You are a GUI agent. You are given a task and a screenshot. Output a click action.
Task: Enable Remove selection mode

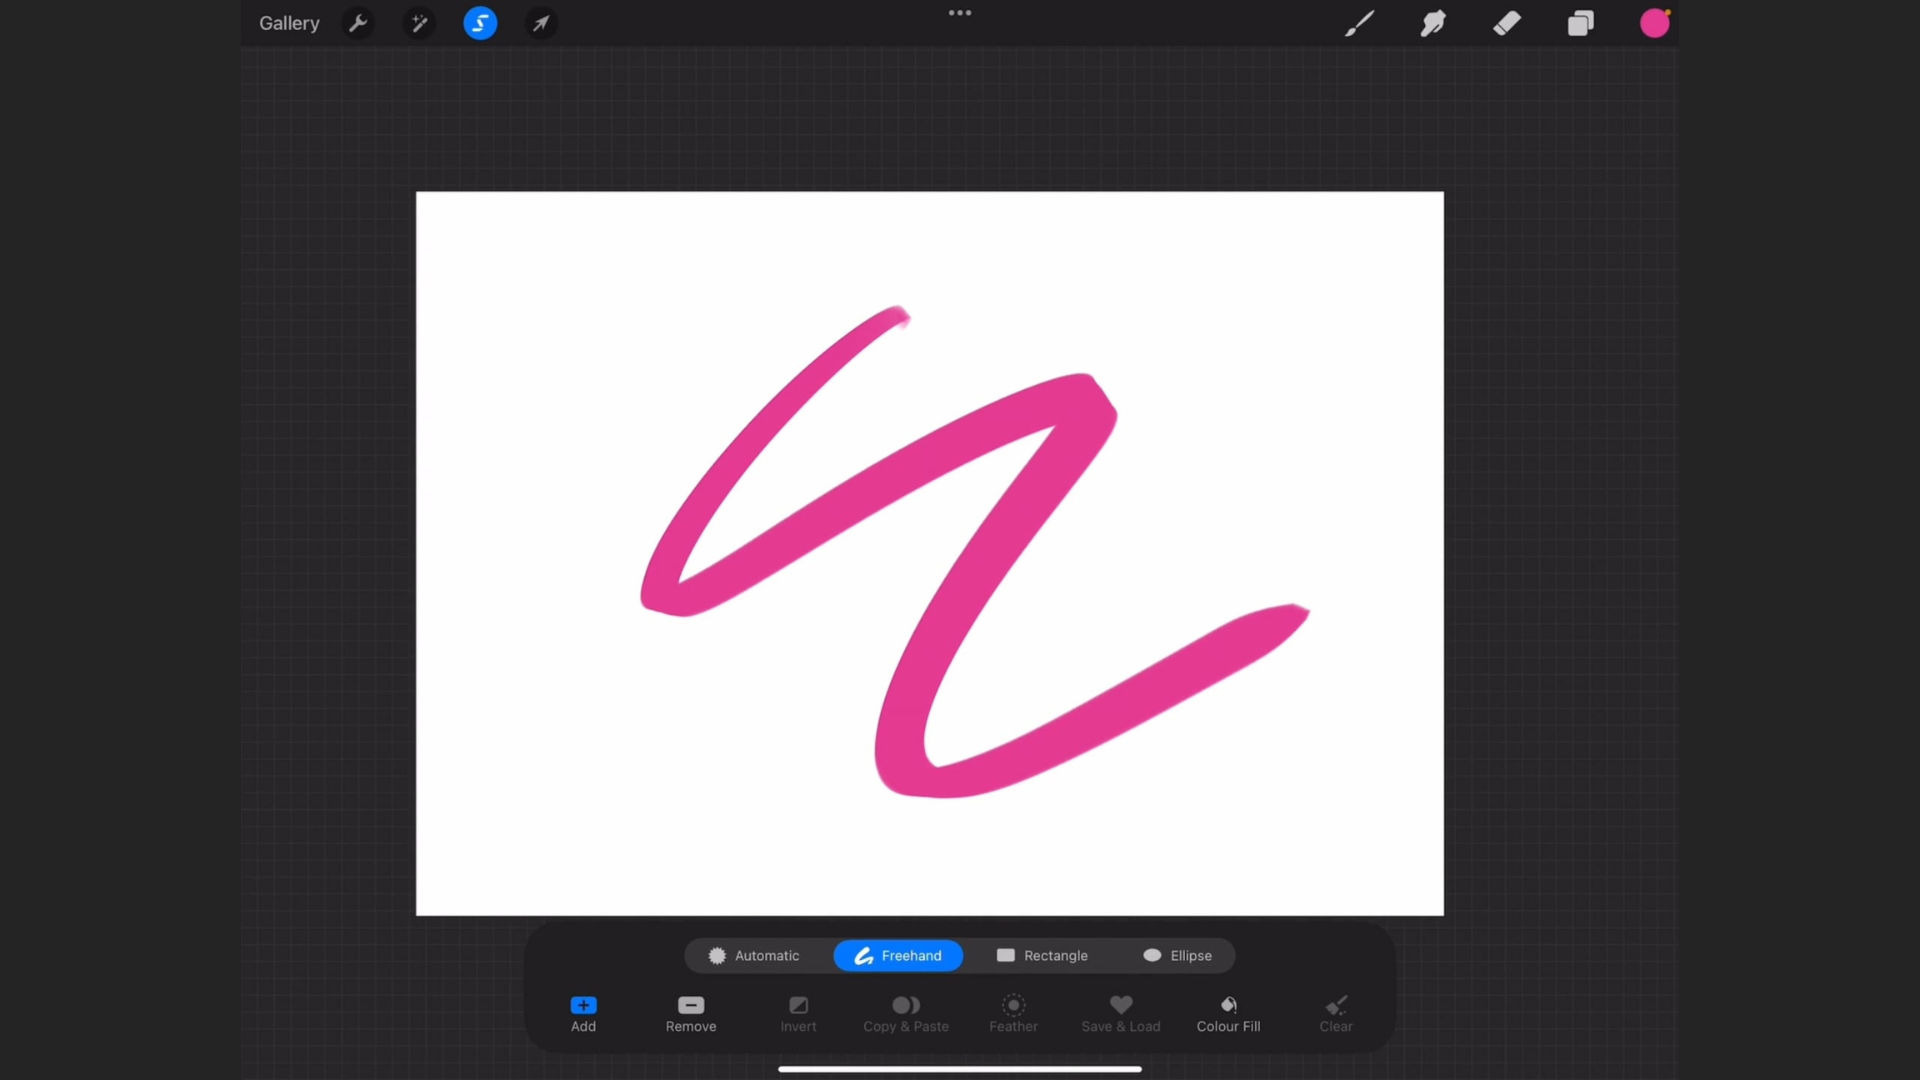(x=691, y=1013)
